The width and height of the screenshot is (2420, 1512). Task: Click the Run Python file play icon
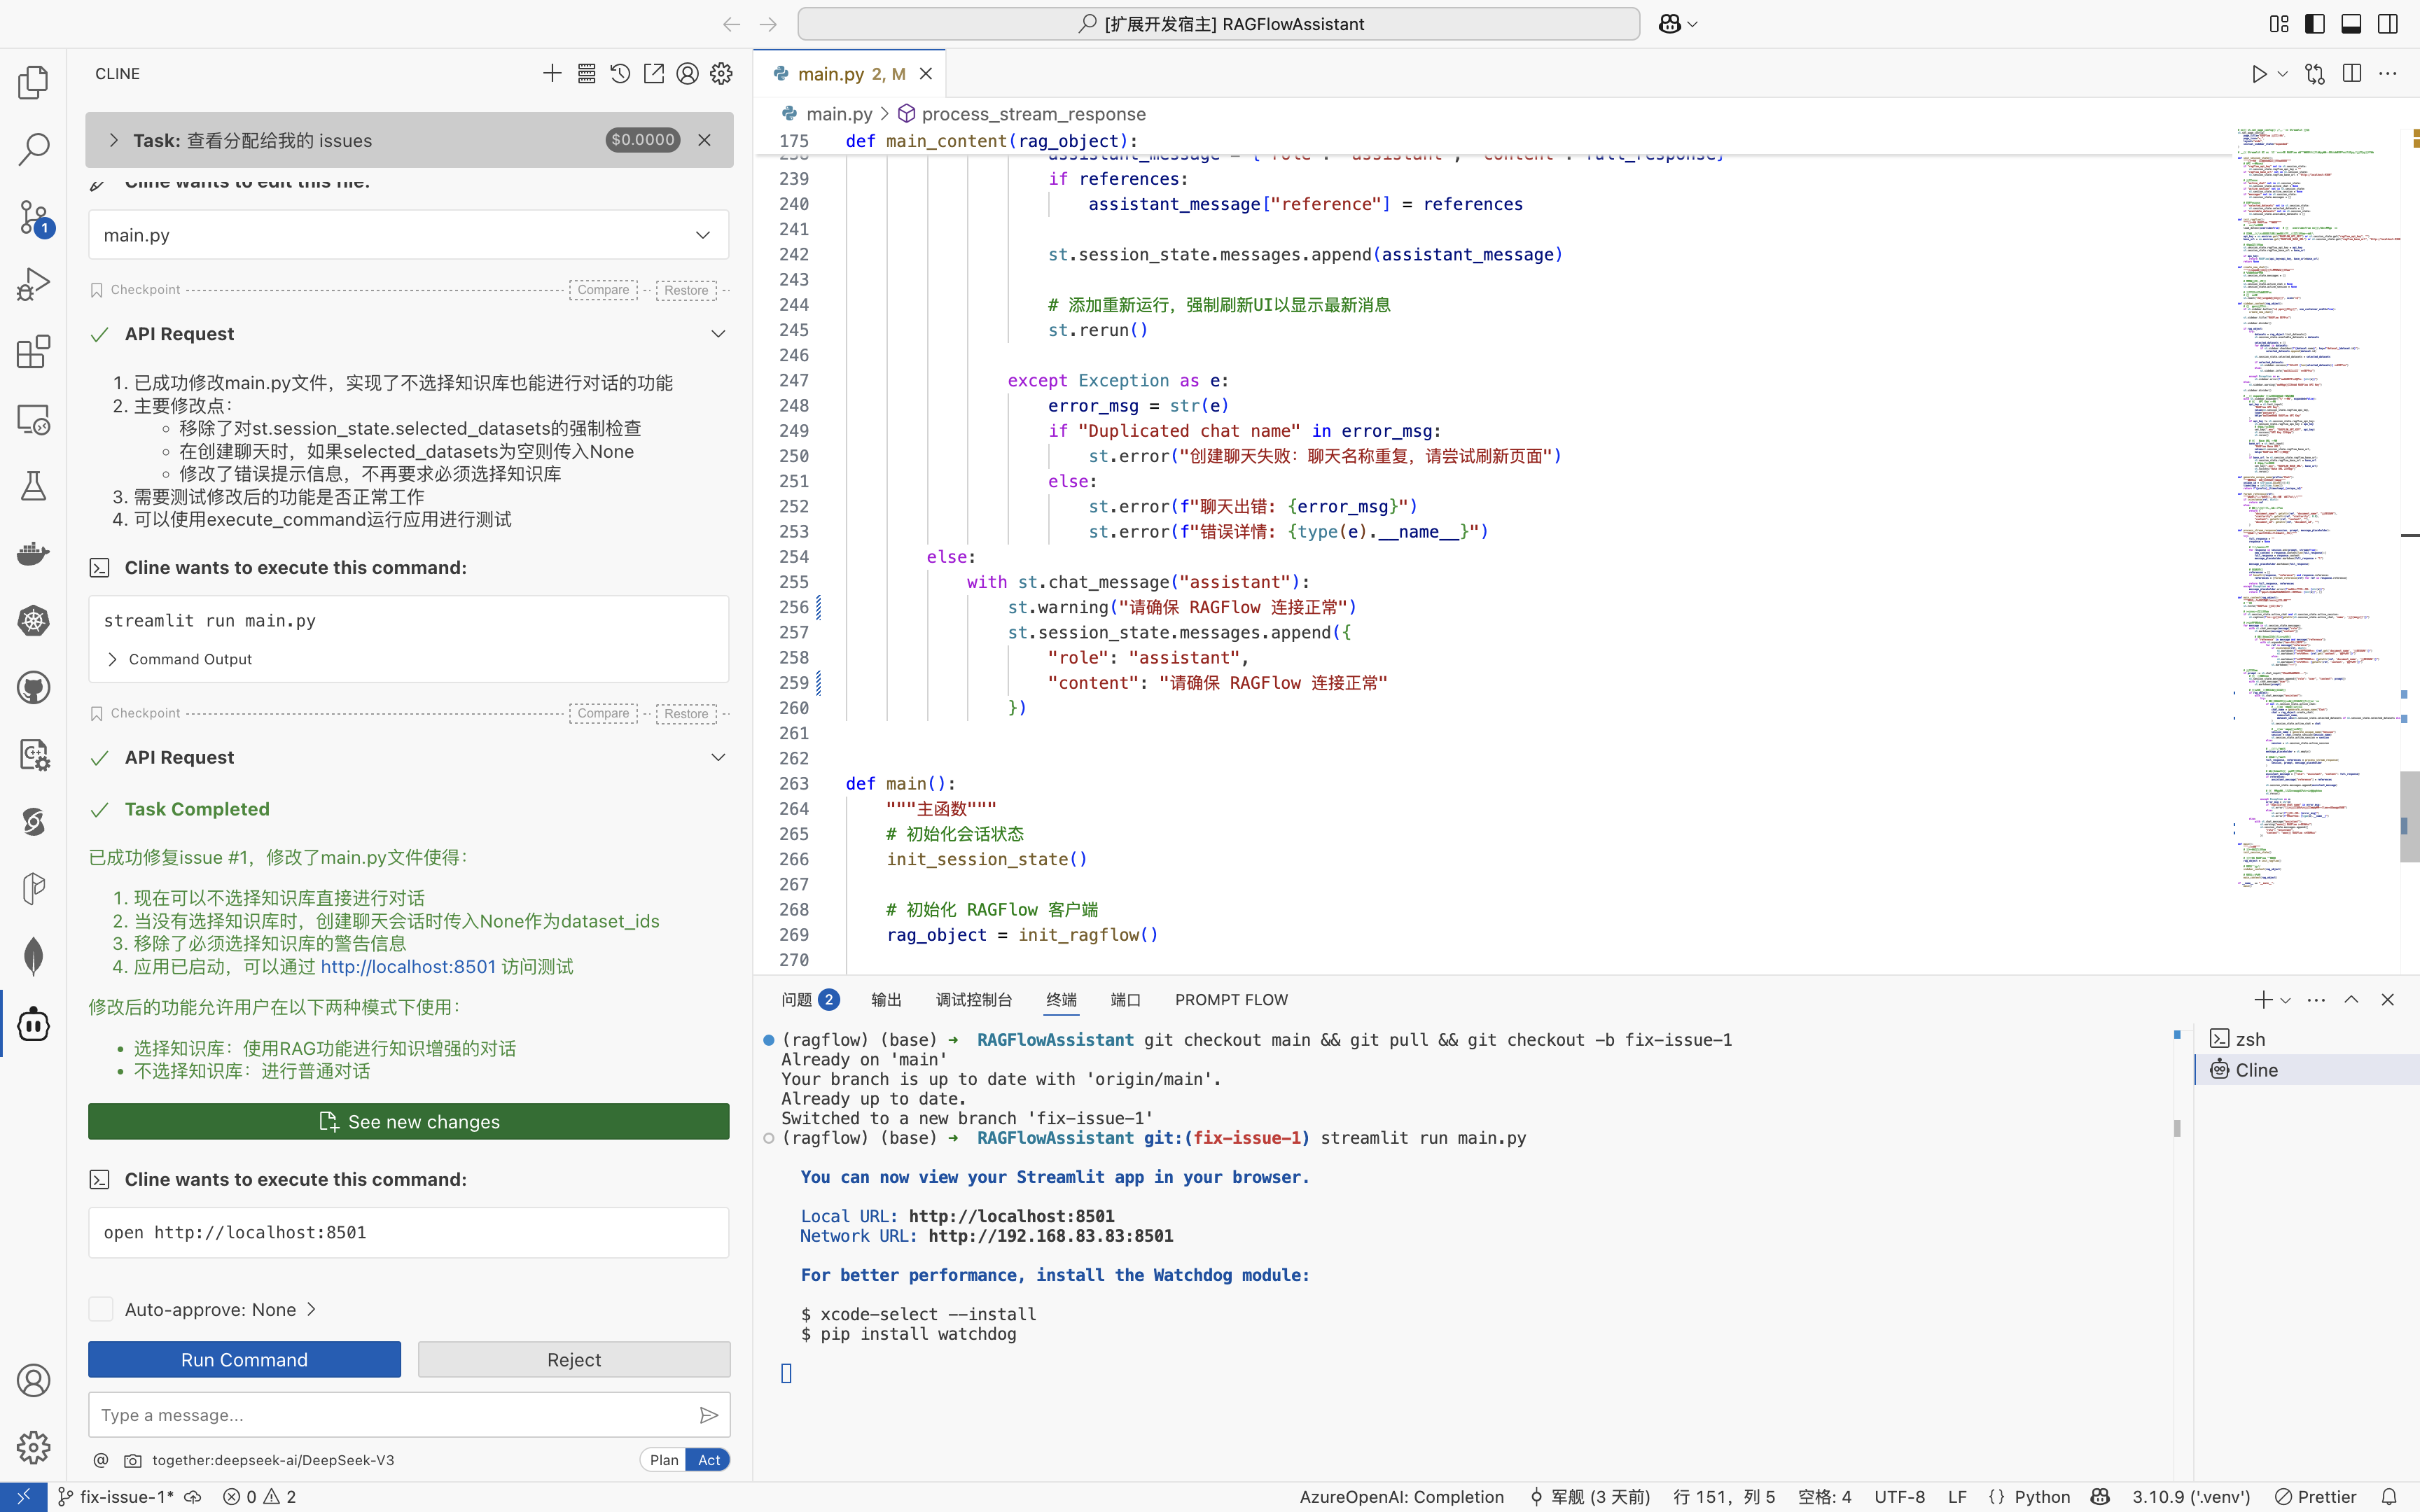tap(2258, 74)
